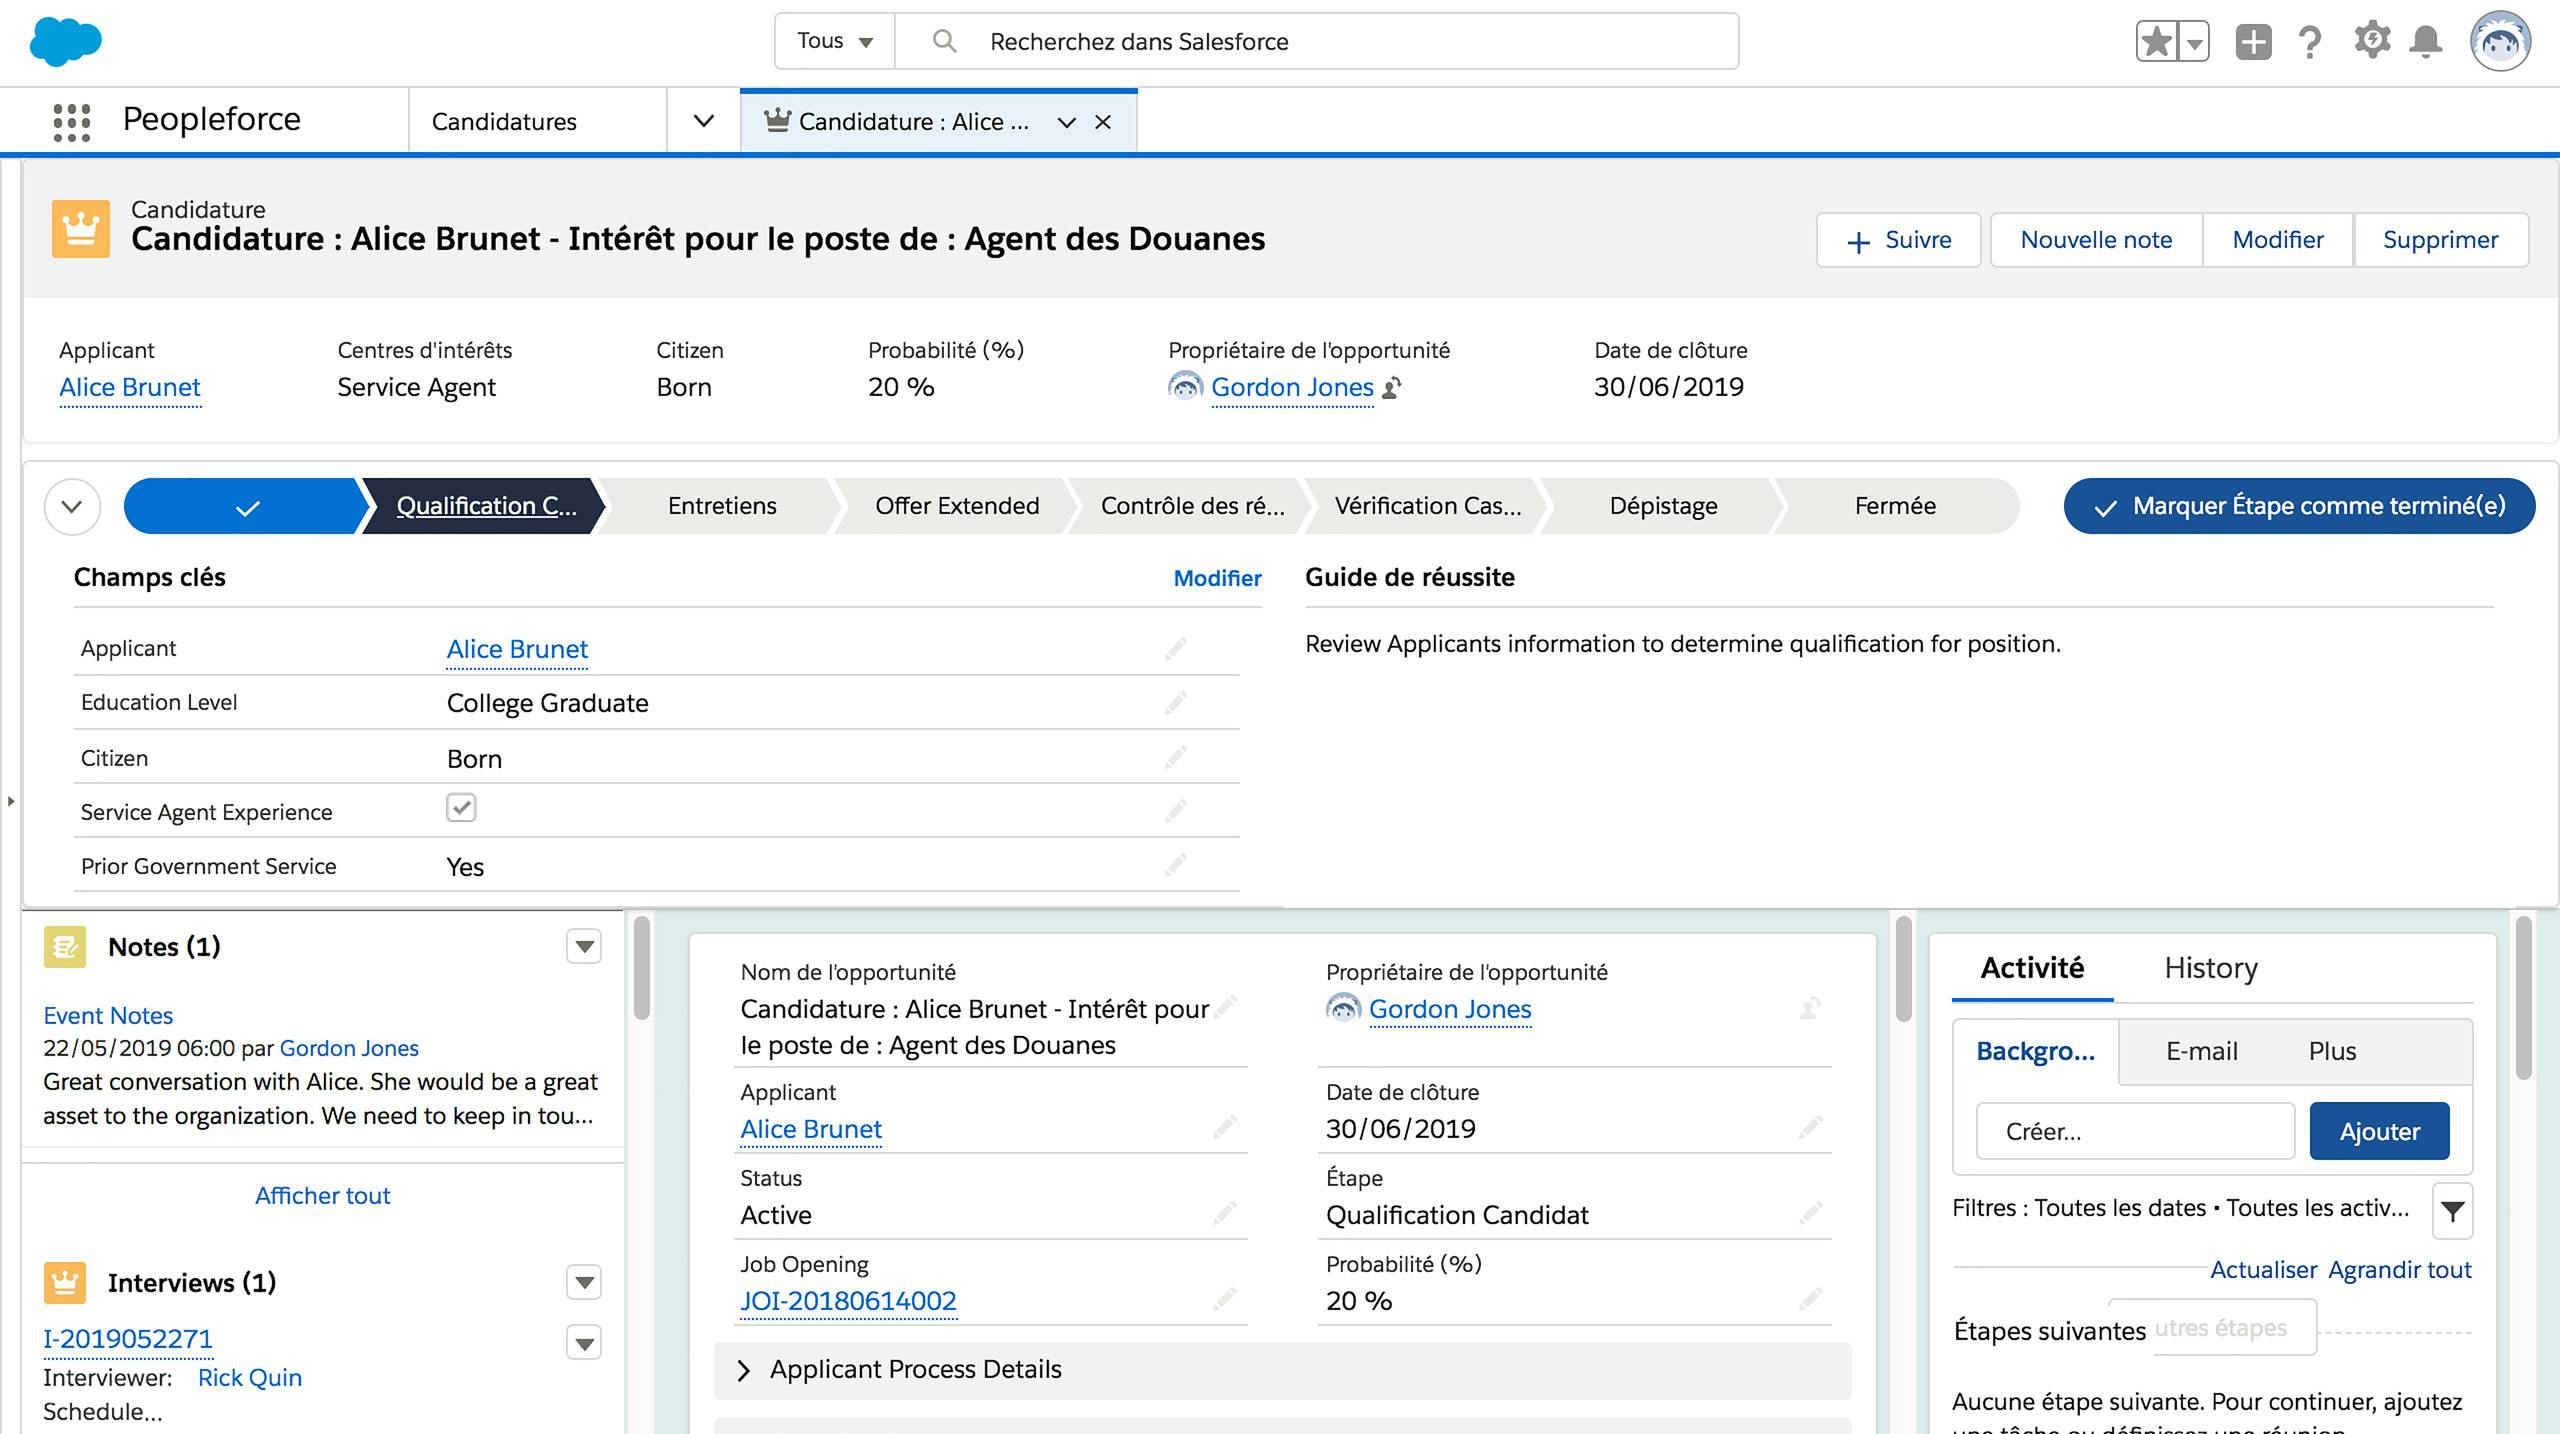This screenshot has width=2560, height=1434.
Task: Click the Nouvelle note button
Action: click(2096, 240)
